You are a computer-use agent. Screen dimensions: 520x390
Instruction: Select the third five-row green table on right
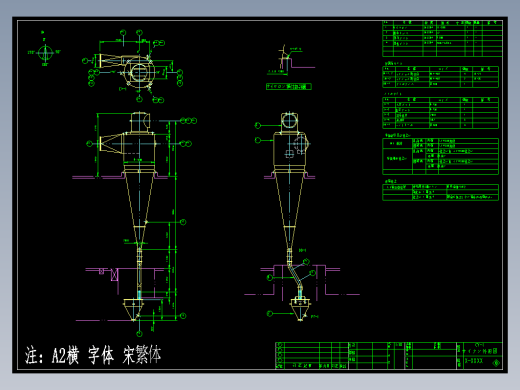[x=440, y=113]
